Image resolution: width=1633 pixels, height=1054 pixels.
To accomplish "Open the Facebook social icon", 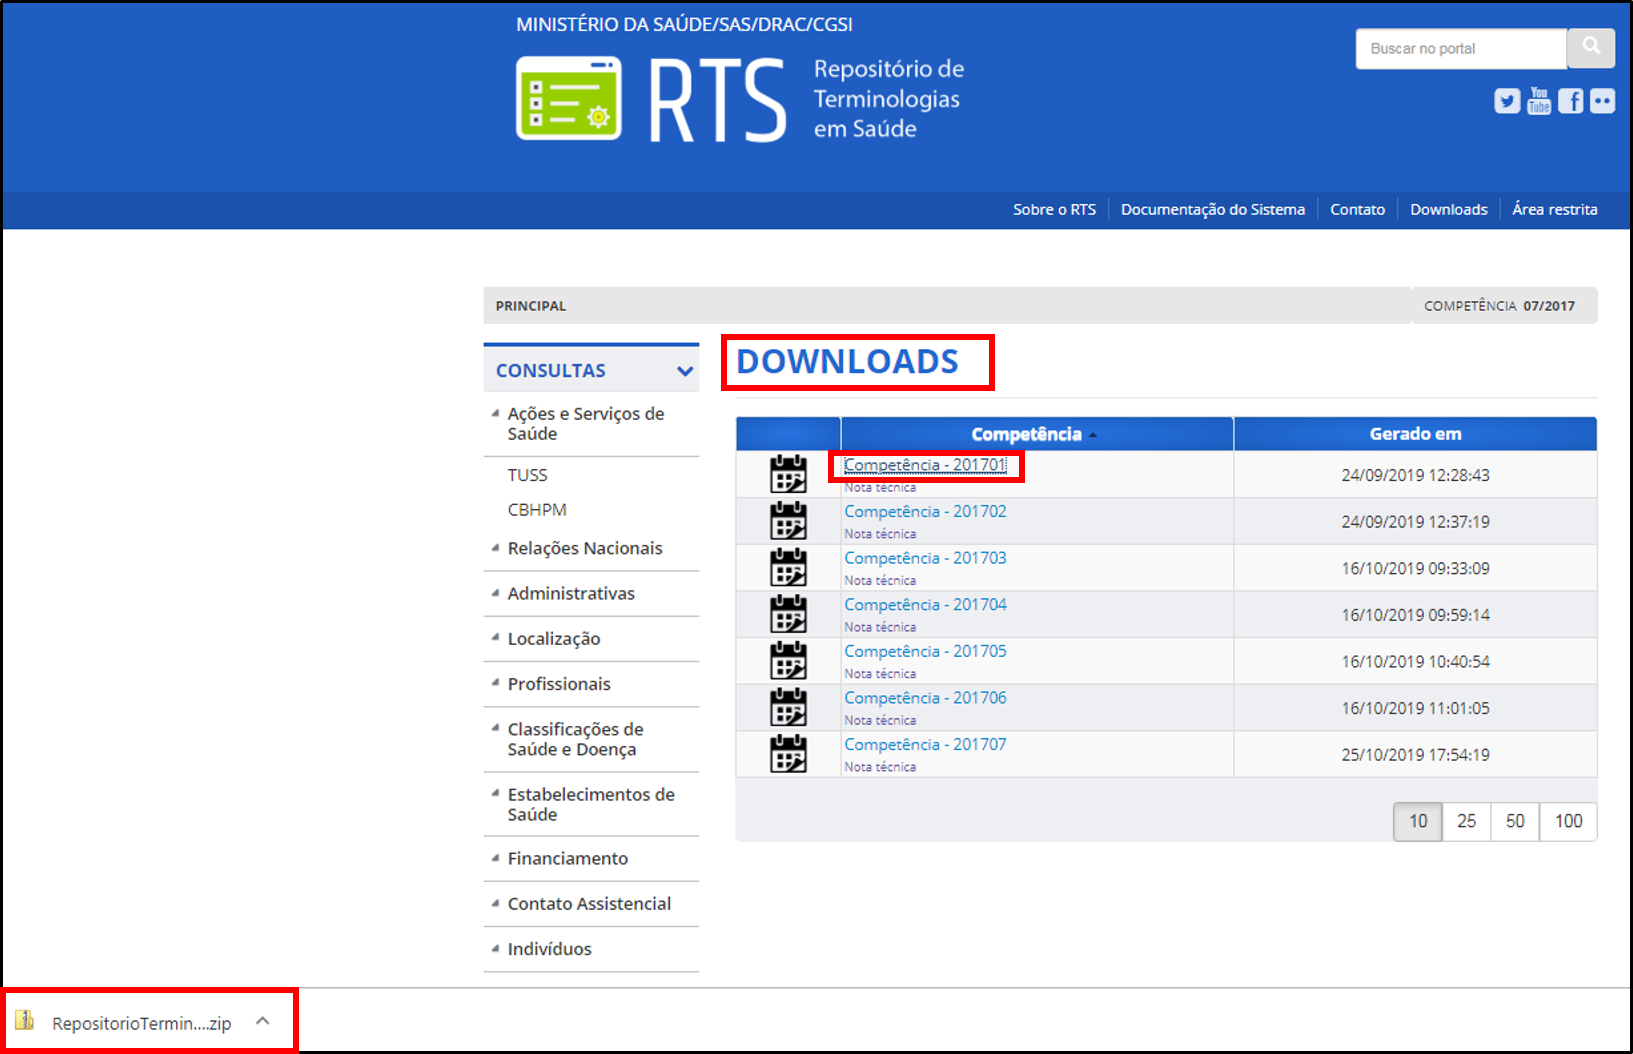I will 1571,101.
